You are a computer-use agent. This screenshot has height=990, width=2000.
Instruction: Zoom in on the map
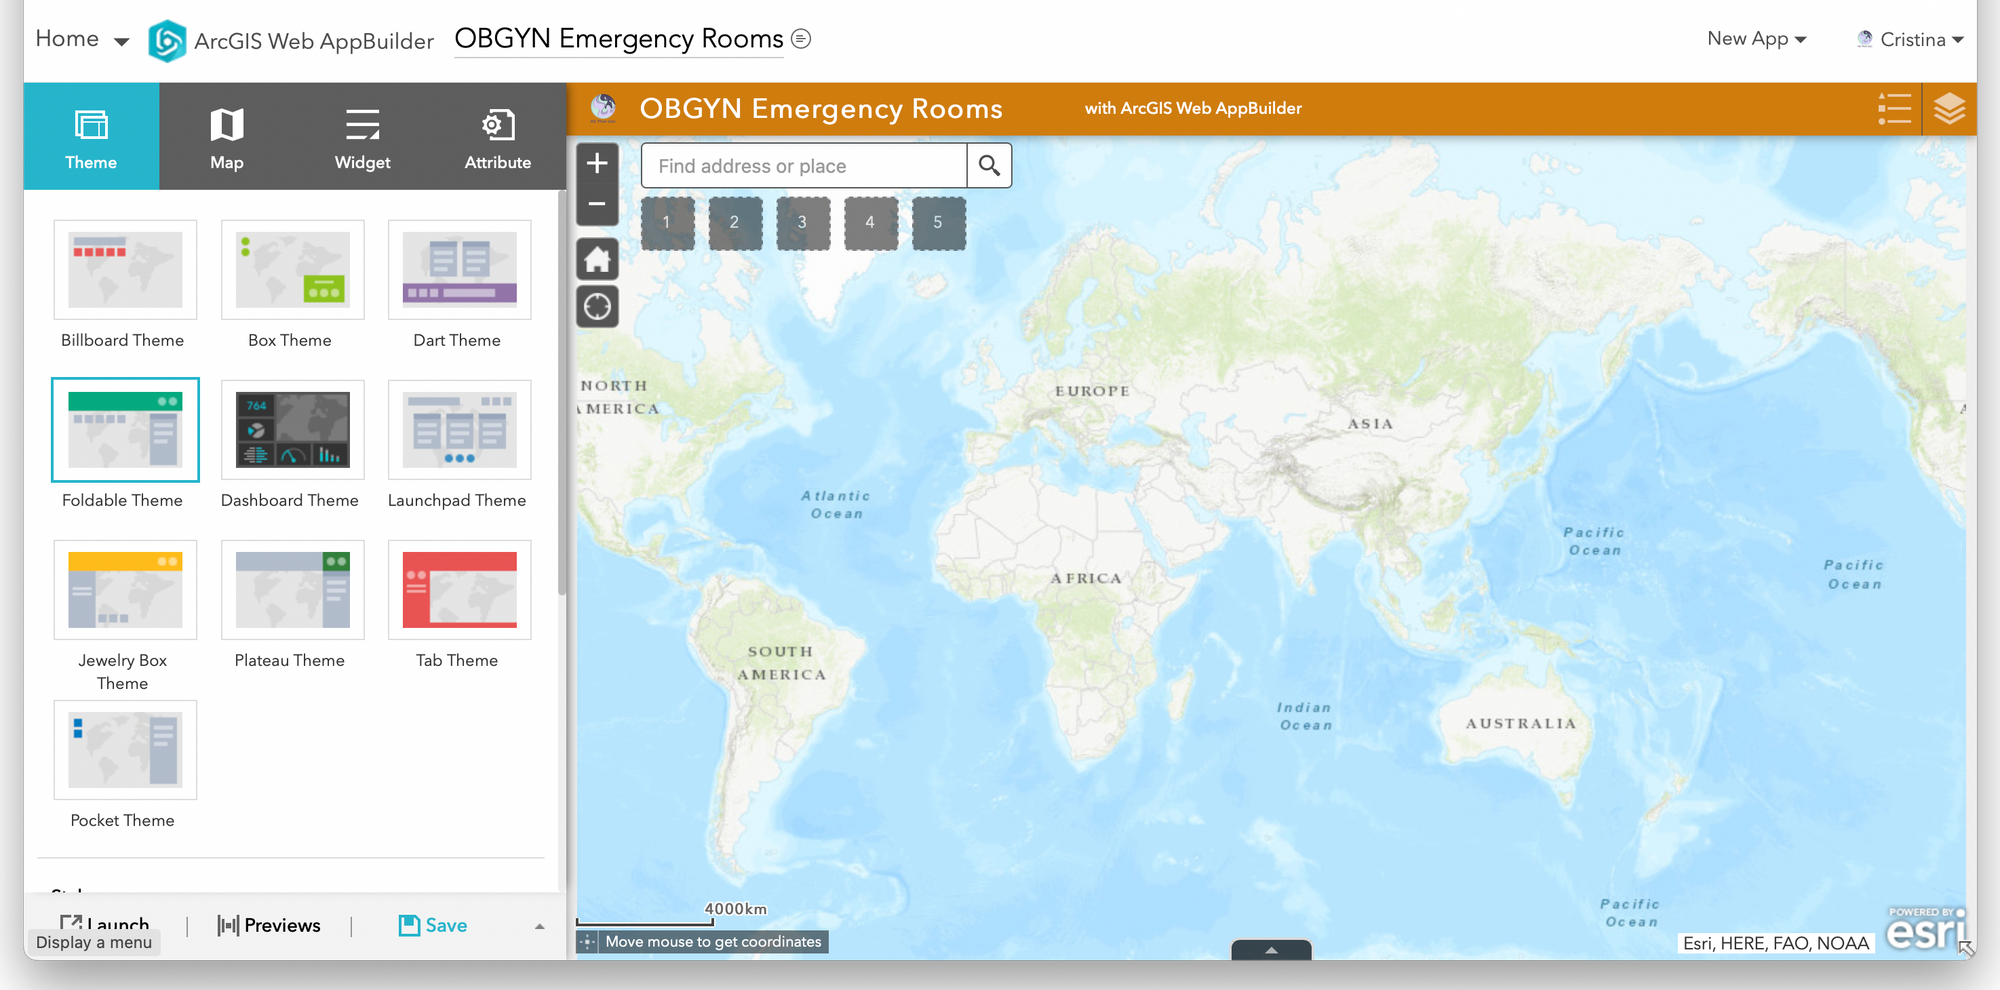pos(597,163)
